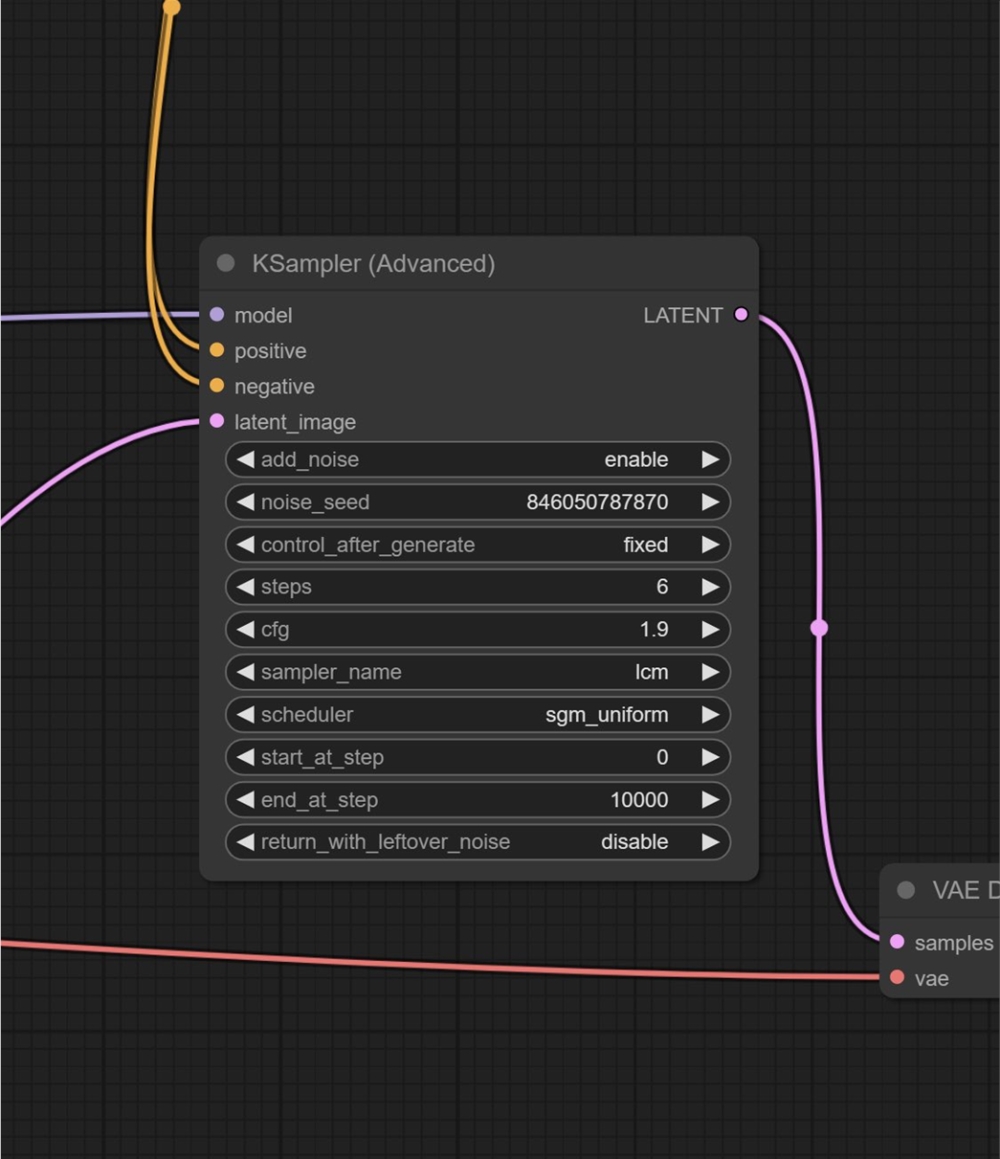Click the LATENT output connector
This screenshot has height=1159, width=1000.
[x=741, y=315]
